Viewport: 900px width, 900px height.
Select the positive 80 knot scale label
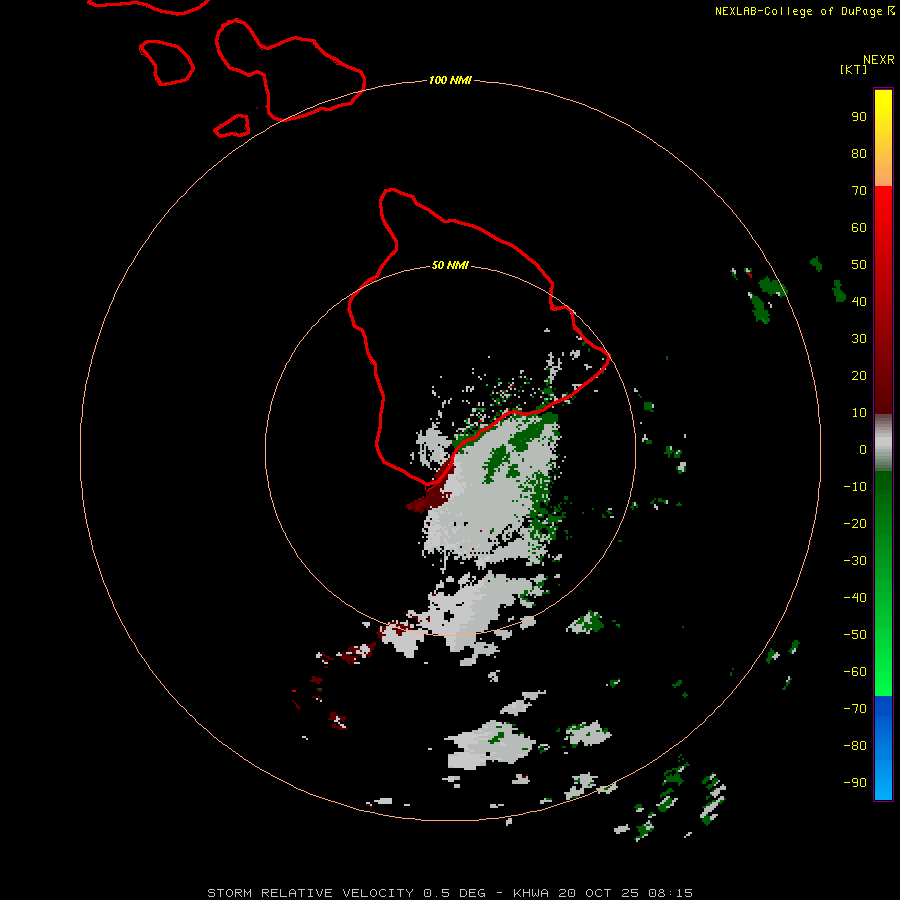(x=859, y=153)
